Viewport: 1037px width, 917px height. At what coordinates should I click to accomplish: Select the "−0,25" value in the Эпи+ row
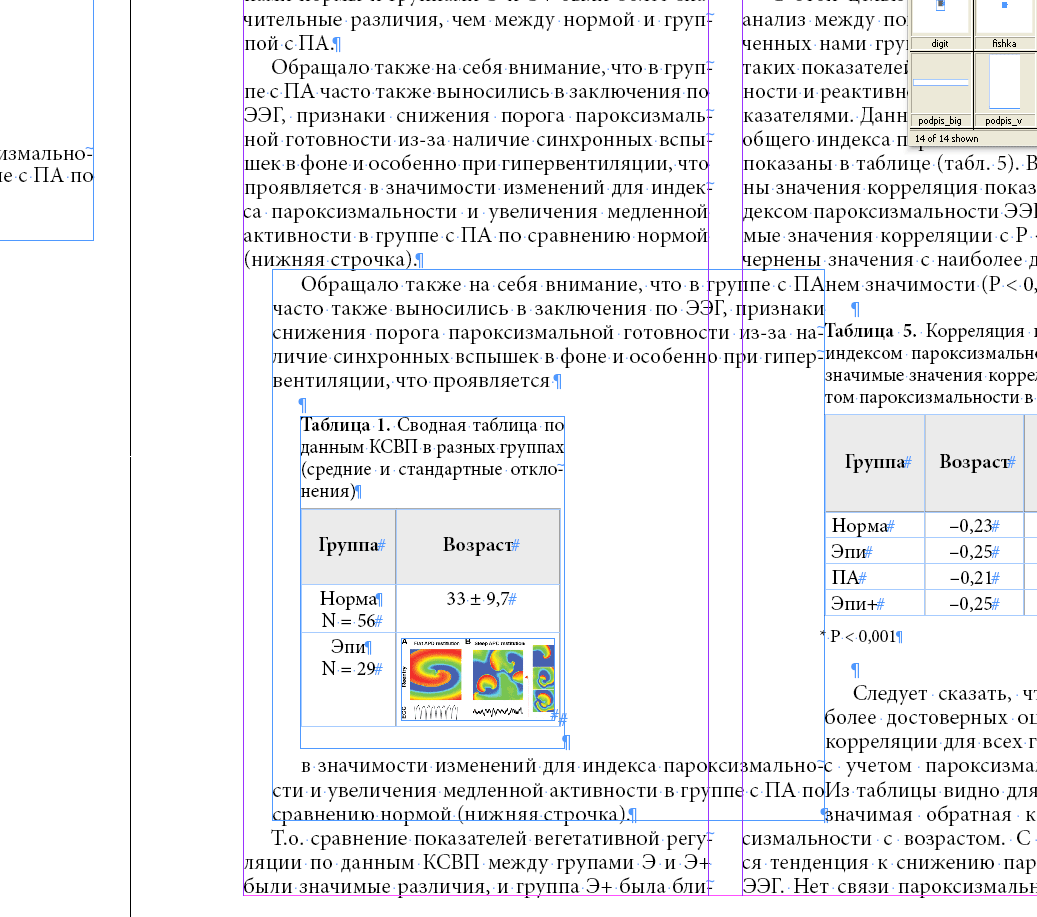pos(970,604)
